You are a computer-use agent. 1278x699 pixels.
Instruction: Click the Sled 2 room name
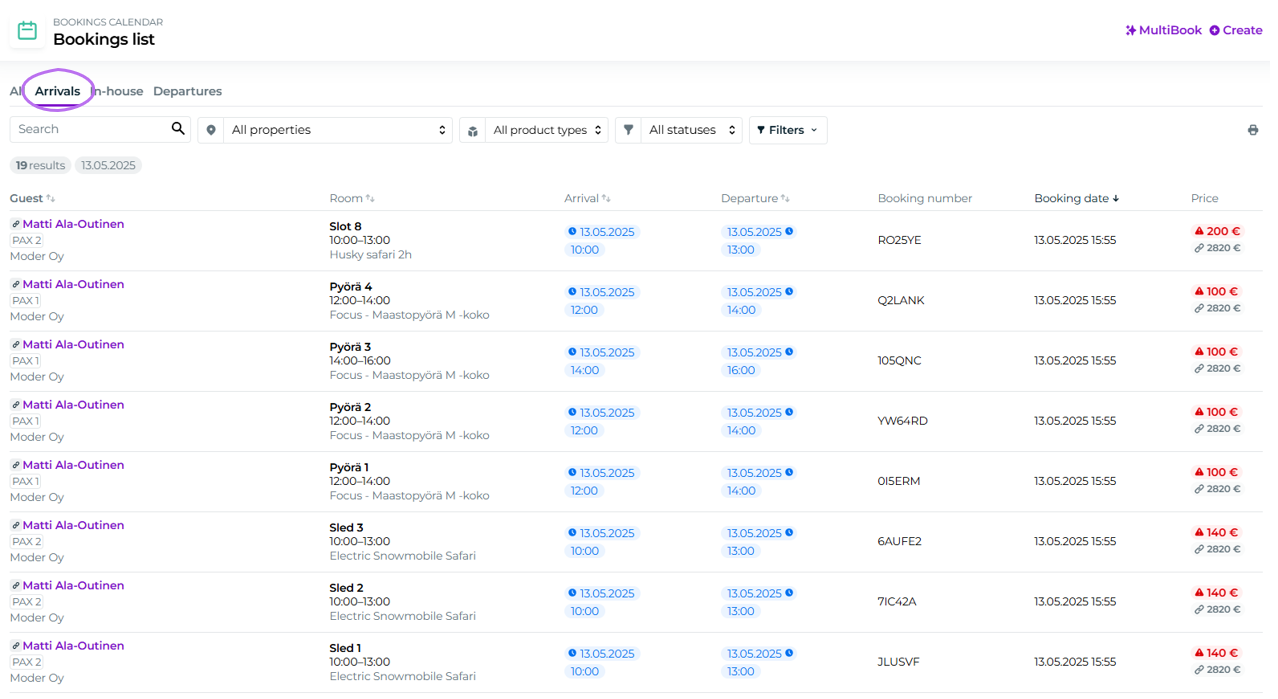click(347, 588)
